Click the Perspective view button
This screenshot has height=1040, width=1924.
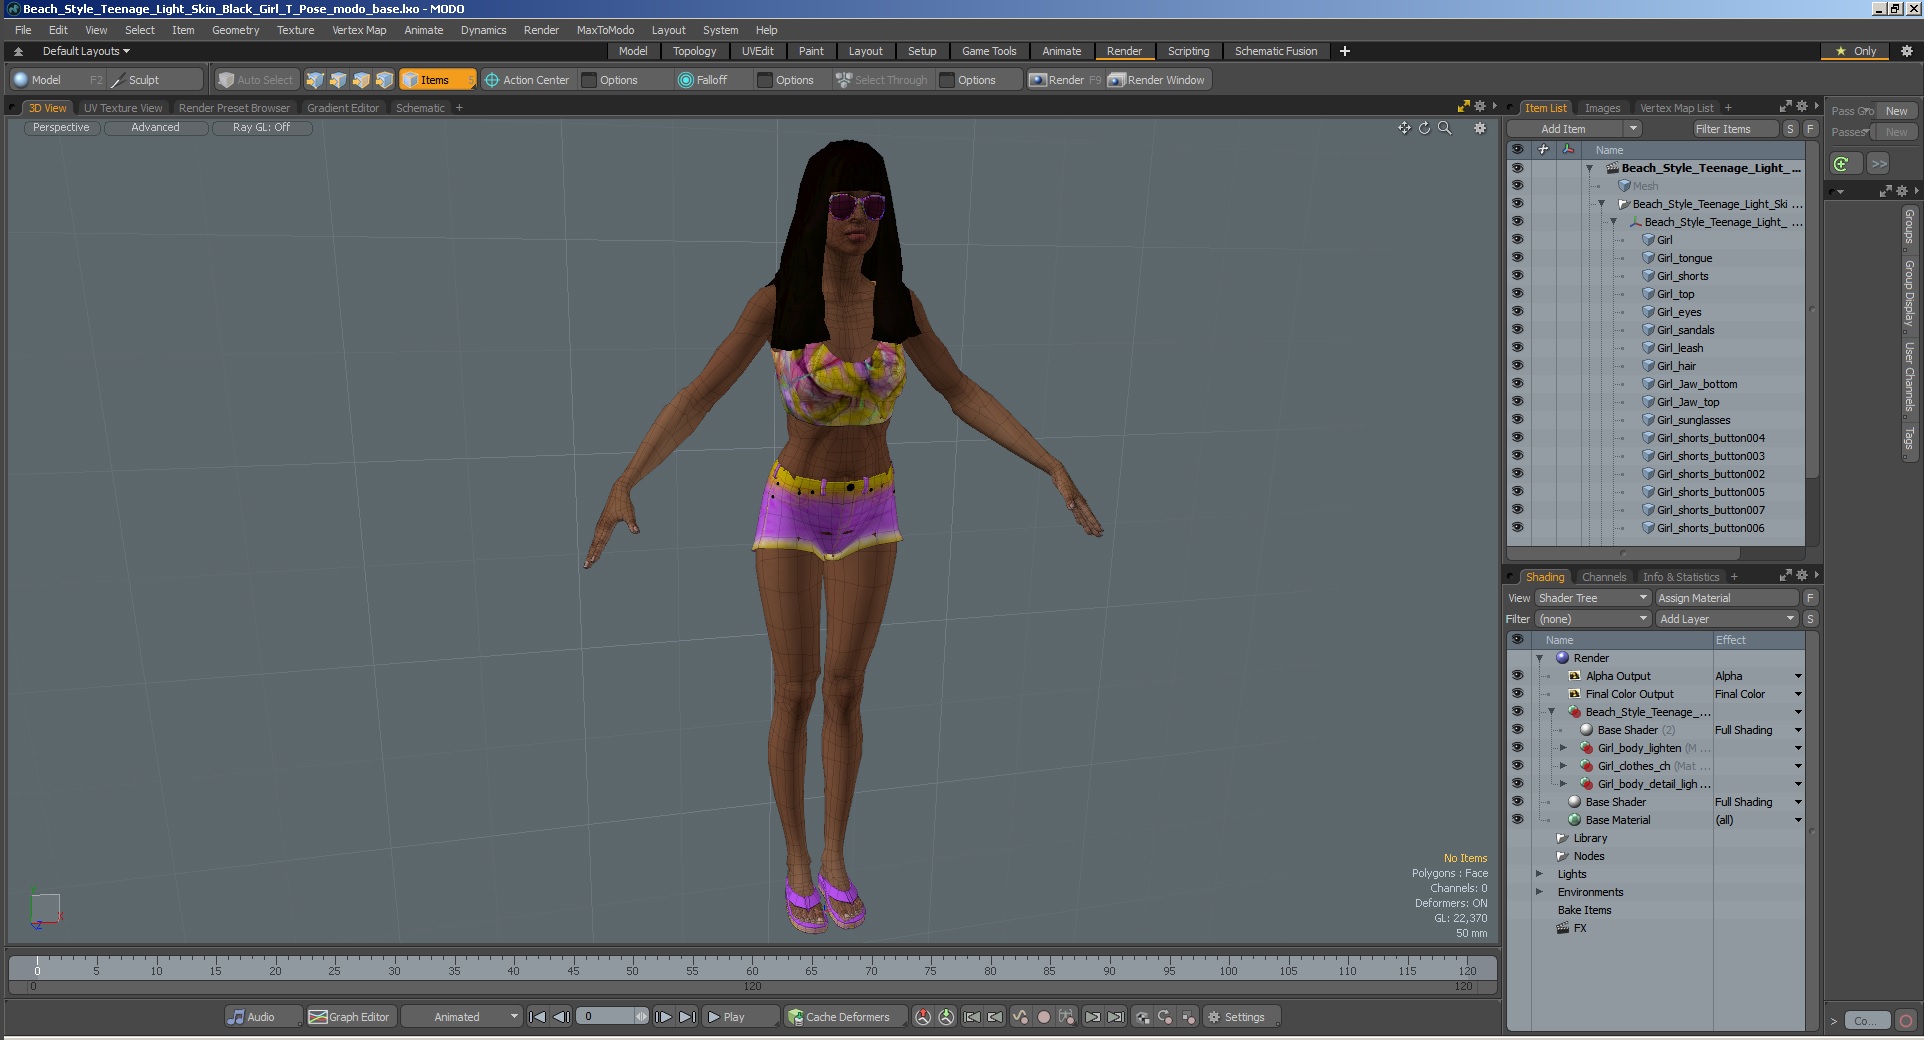(61, 128)
